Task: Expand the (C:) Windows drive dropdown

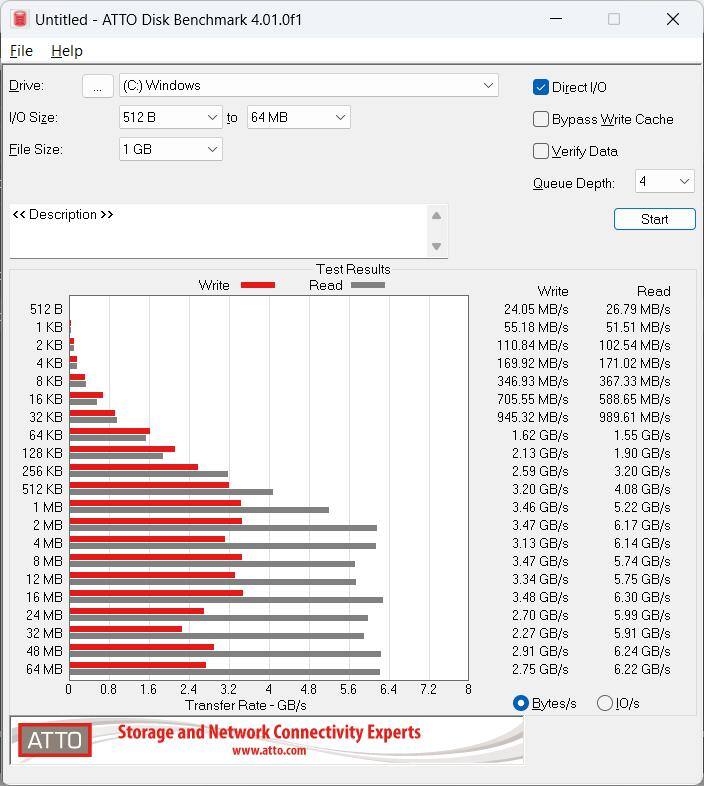Action: point(309,85)
